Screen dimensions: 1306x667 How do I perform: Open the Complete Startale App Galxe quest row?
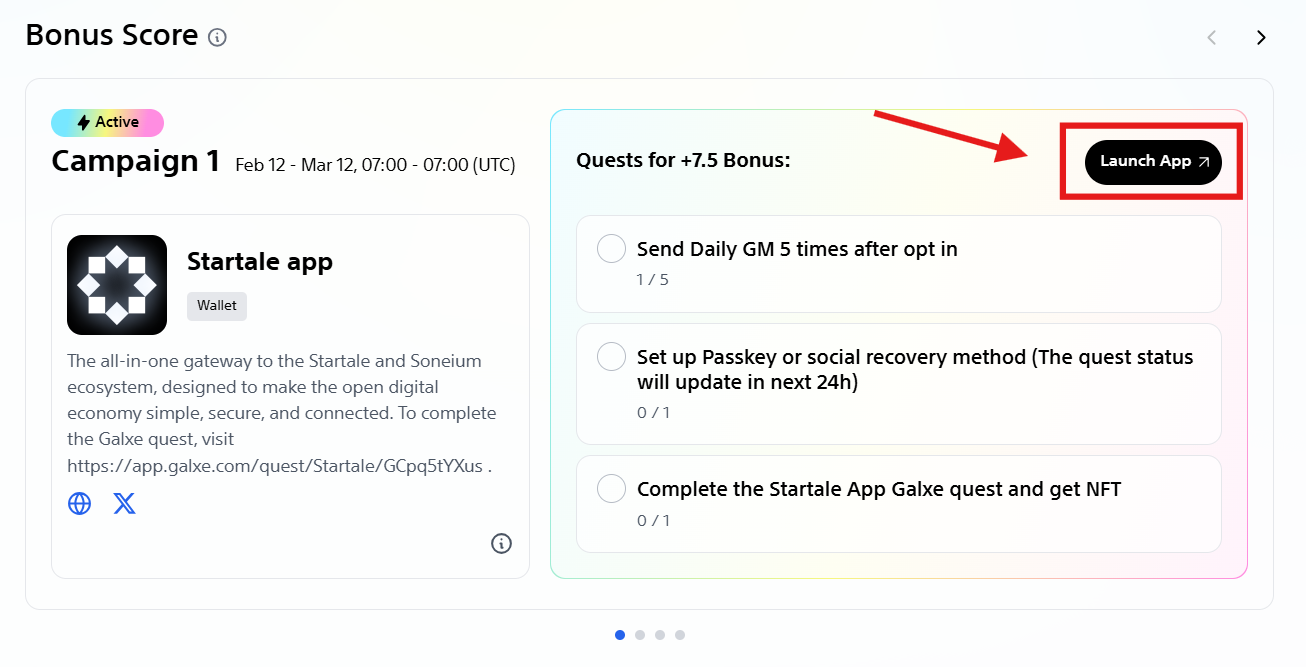pos(898,503)
